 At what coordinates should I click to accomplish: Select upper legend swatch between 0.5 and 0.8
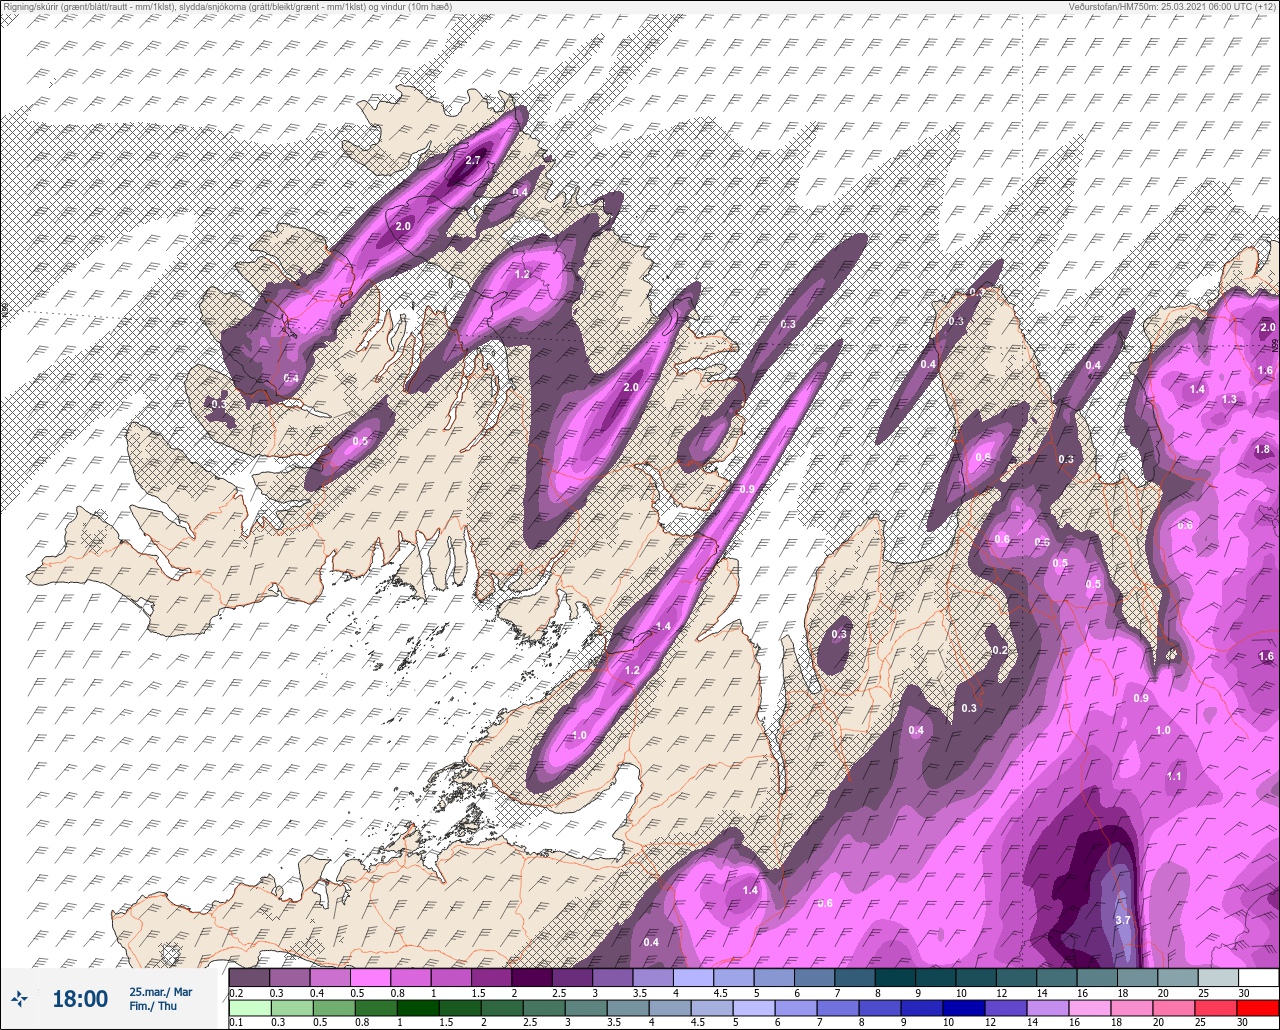pyautogui.click(x=370, y=977)
